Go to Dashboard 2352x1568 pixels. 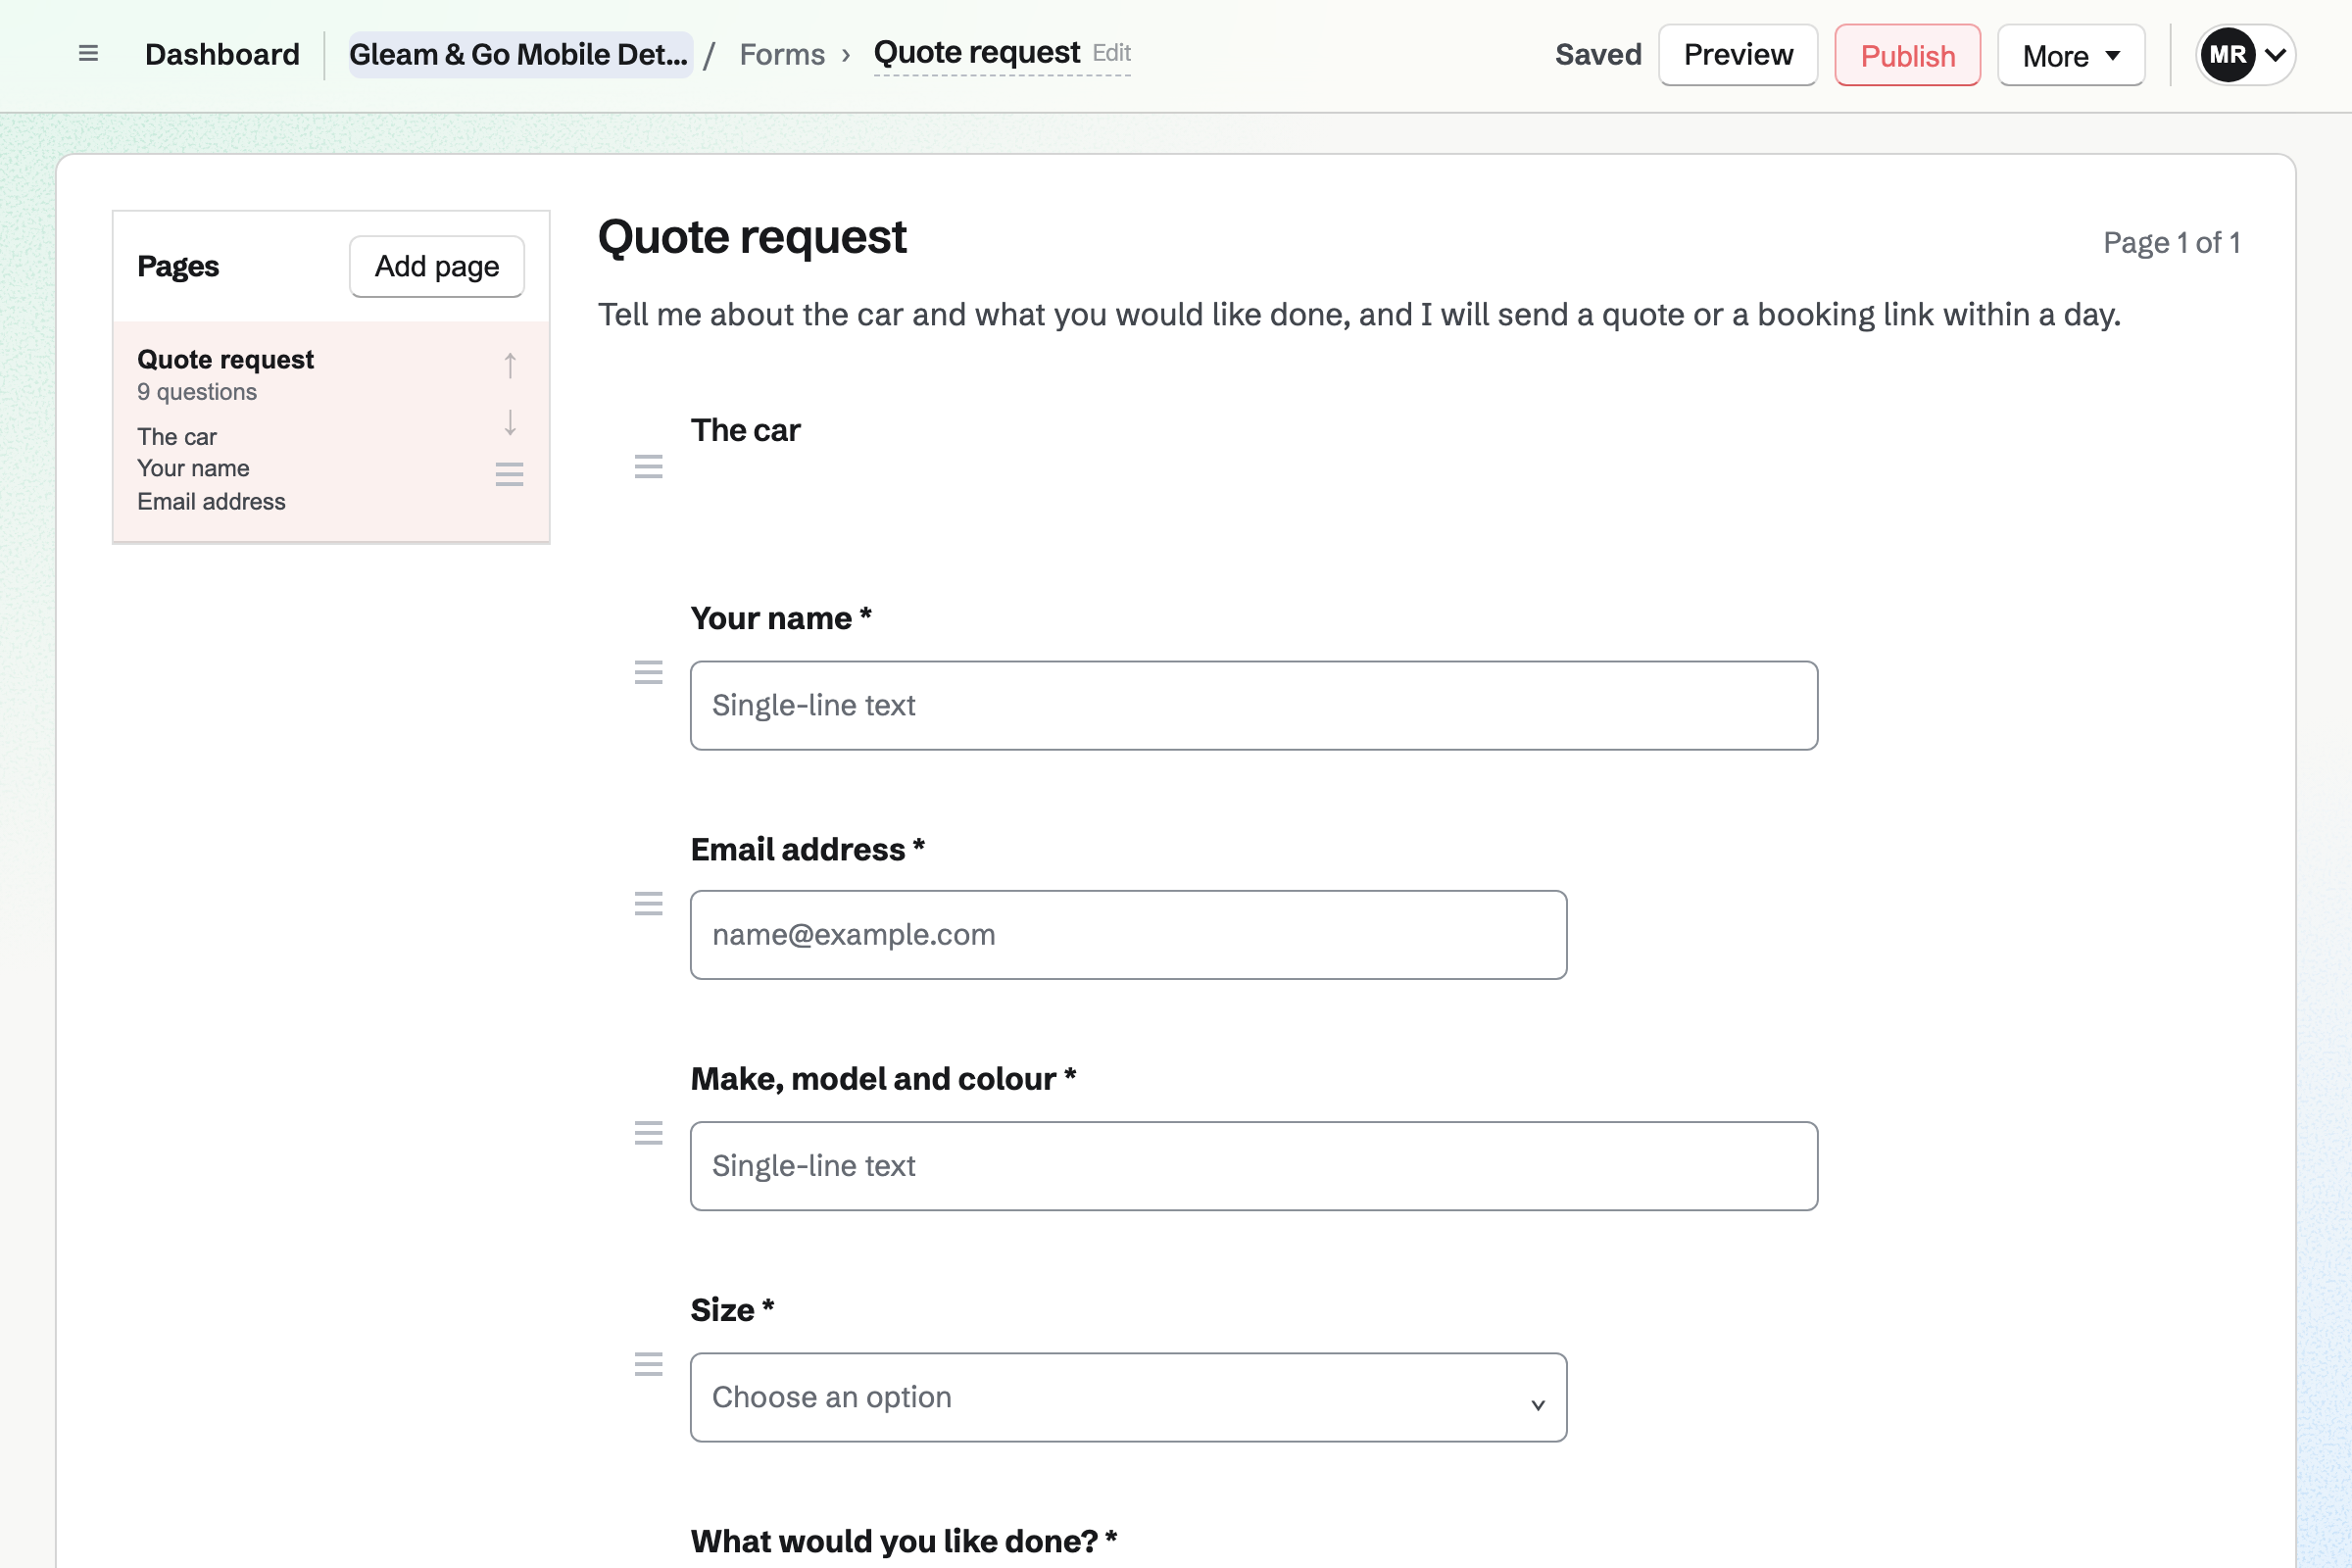(222, 54)
